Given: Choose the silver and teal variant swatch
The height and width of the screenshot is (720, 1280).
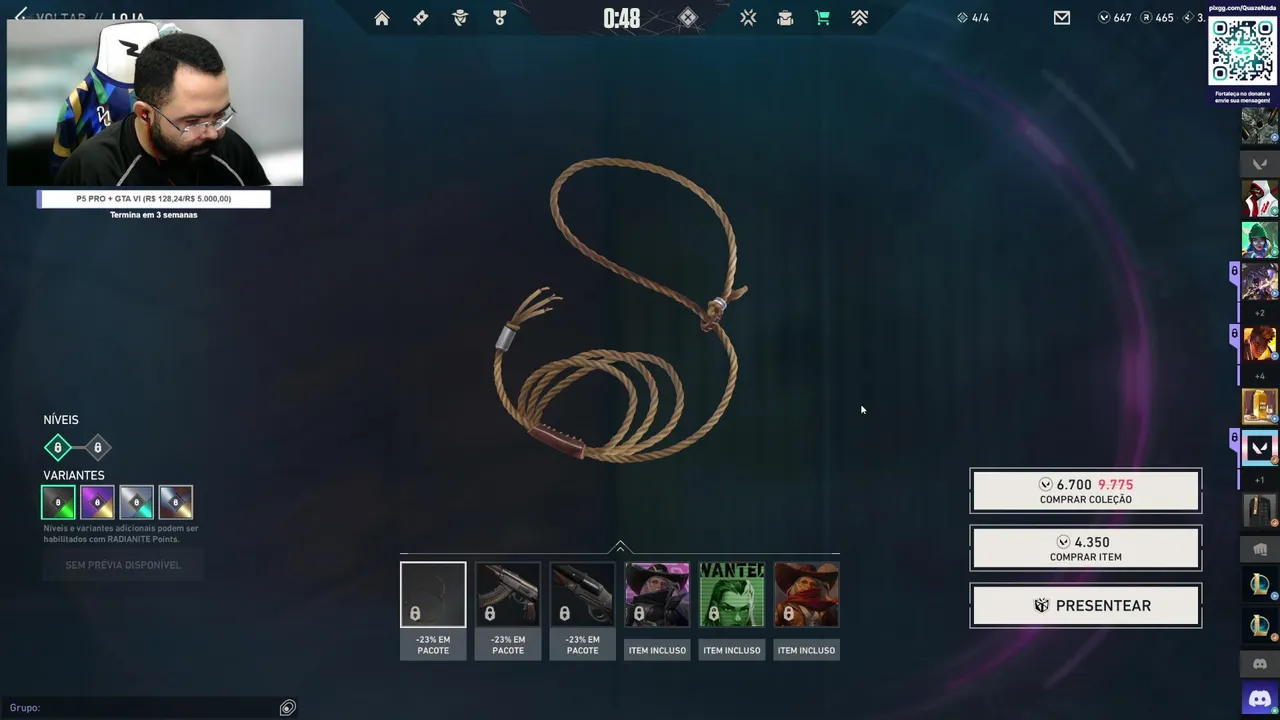Looking at the screenshot, I should (136, 502).
